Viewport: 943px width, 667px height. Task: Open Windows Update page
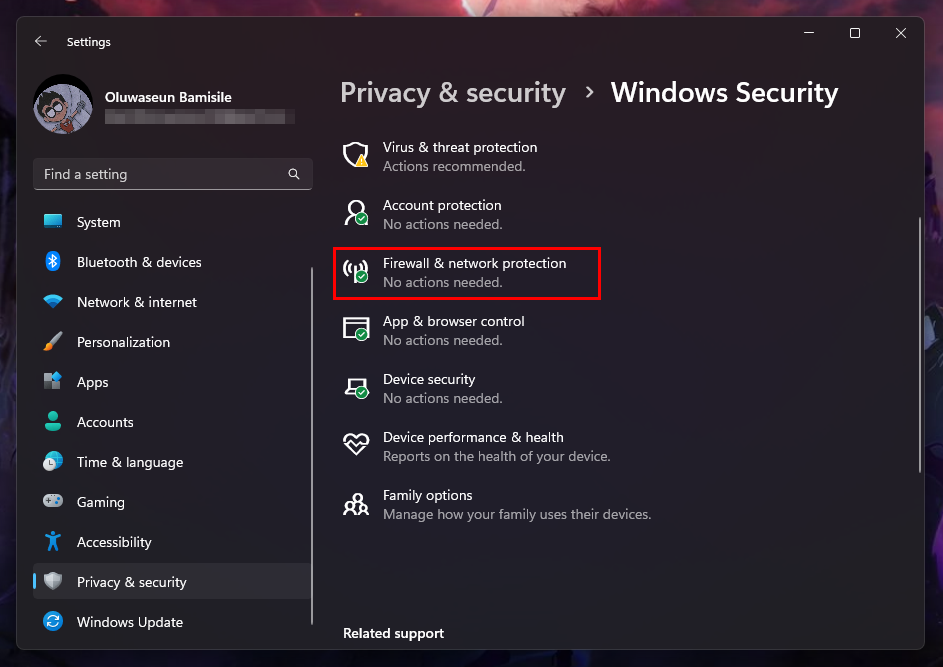(x=173, y=622)
